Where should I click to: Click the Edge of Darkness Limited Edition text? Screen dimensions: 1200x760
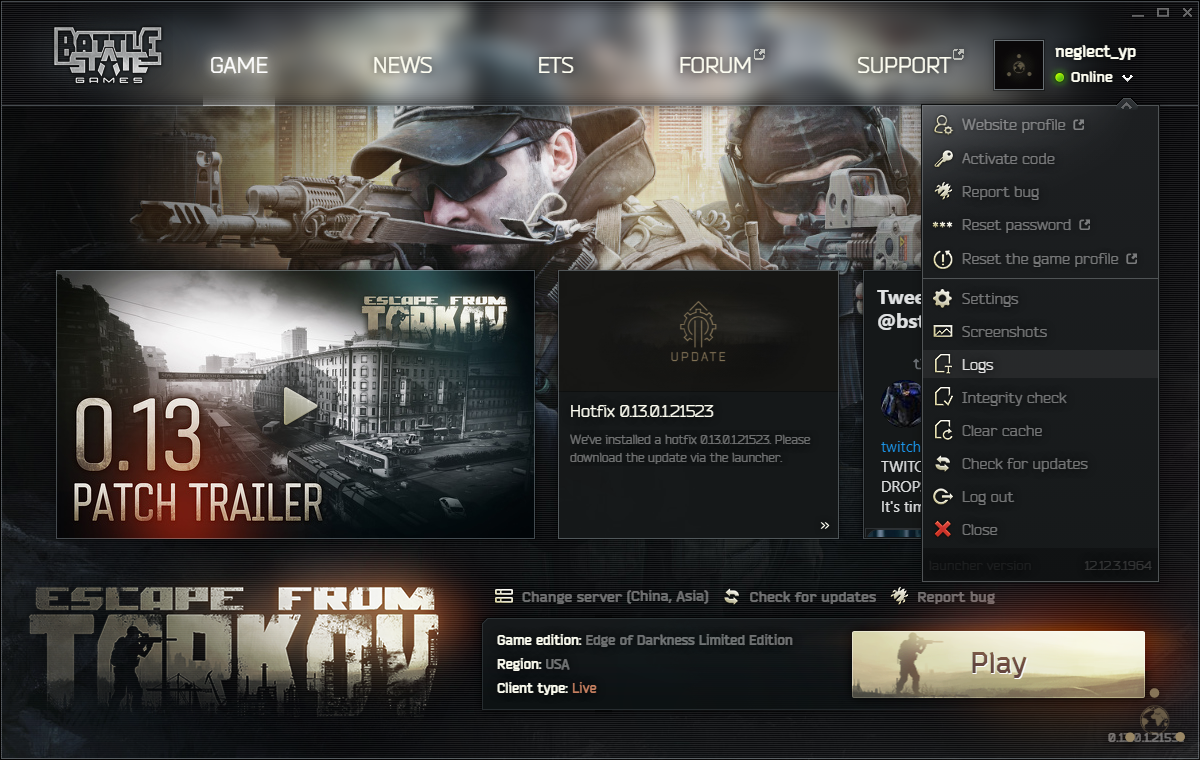pyautogui.click(x=689, y=640)
